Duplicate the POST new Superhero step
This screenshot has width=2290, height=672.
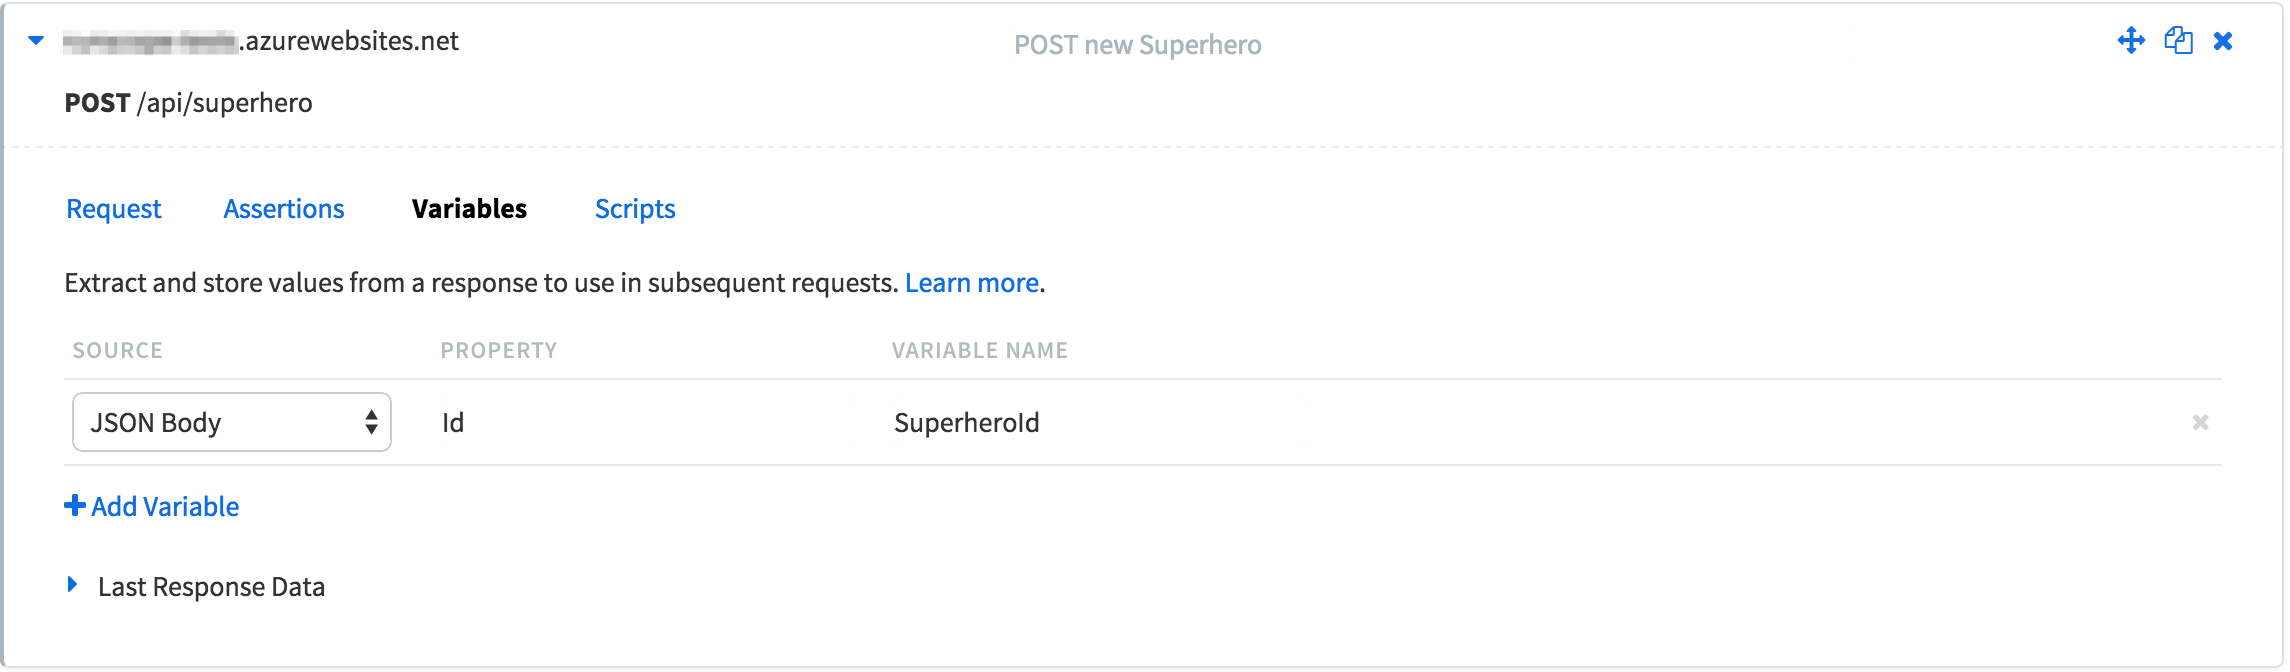pos(2178,41)
